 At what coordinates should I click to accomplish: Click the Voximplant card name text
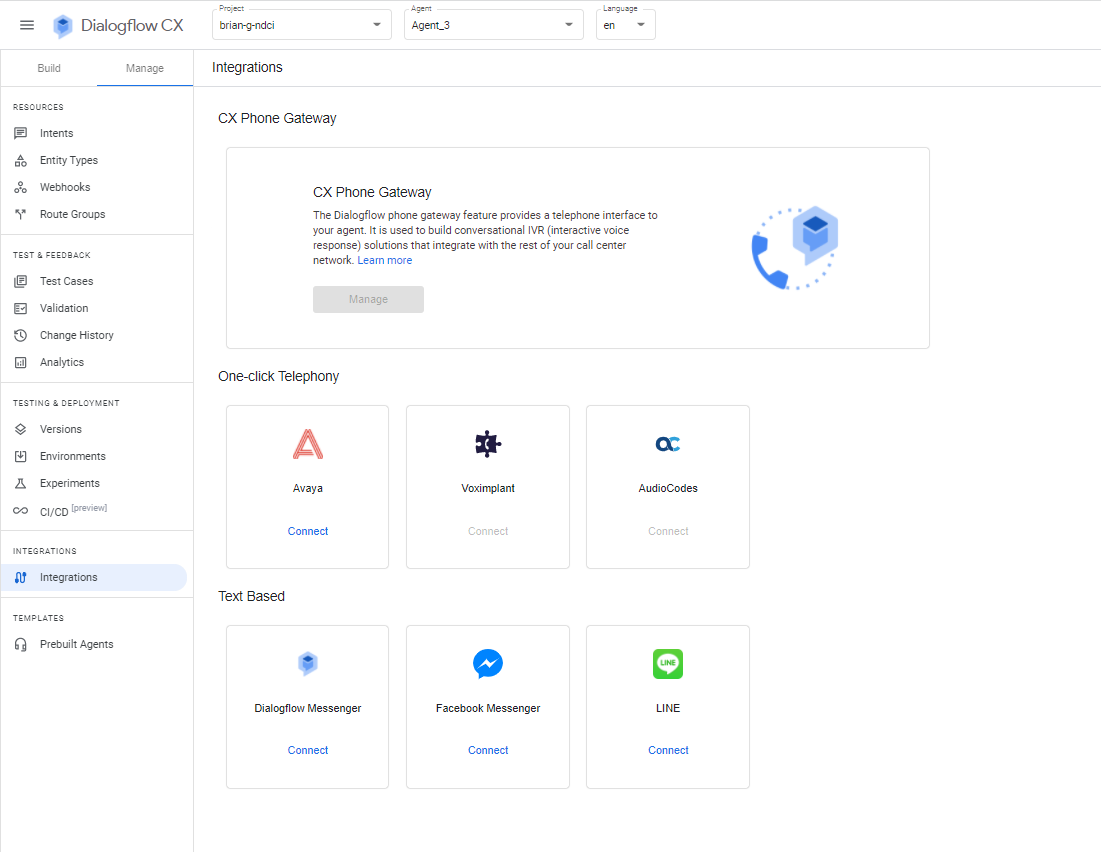click(x=488, y=489)
